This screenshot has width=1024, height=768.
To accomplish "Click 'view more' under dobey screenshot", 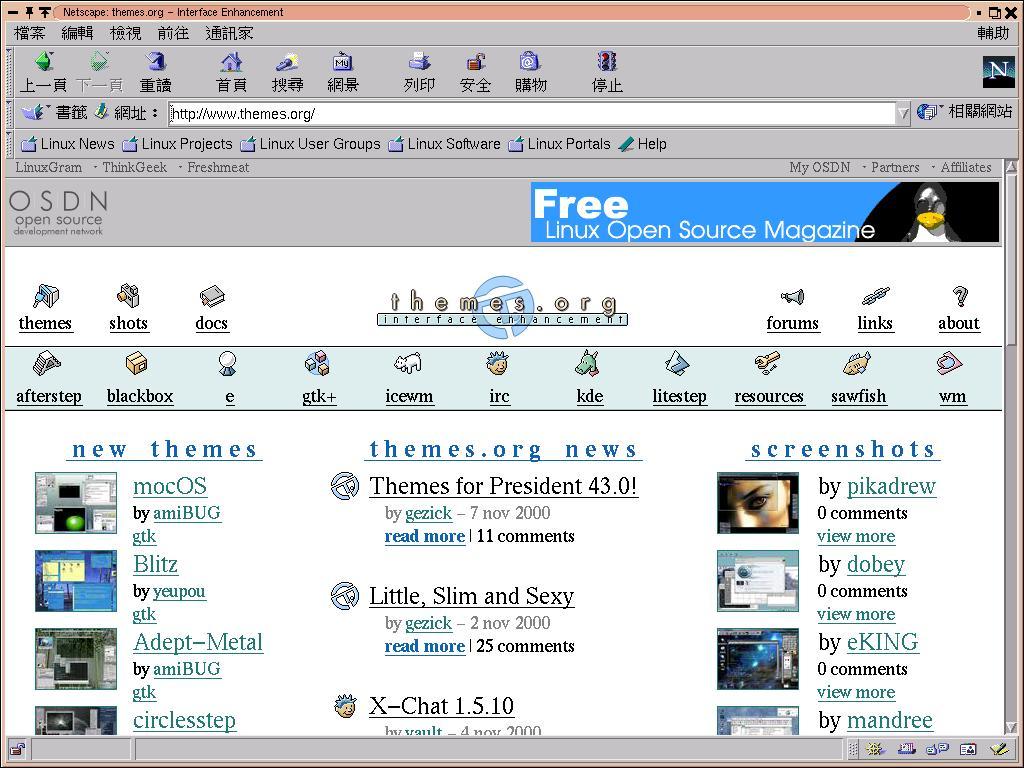I will click(856, 614).
